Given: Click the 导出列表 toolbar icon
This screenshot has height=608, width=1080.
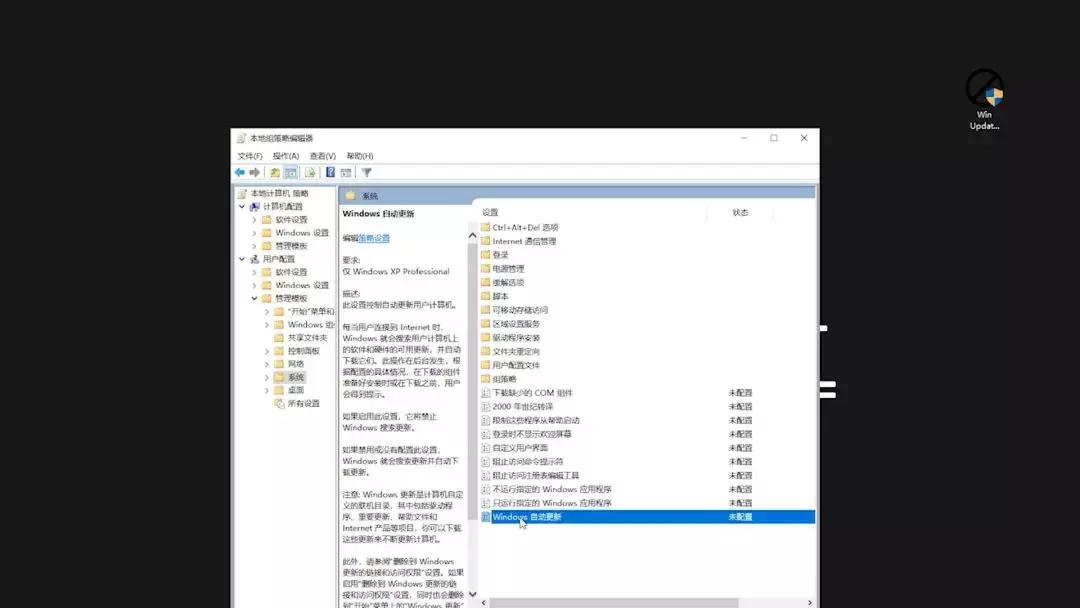Looking at the screenshot, I should click(x=309, y=172).
